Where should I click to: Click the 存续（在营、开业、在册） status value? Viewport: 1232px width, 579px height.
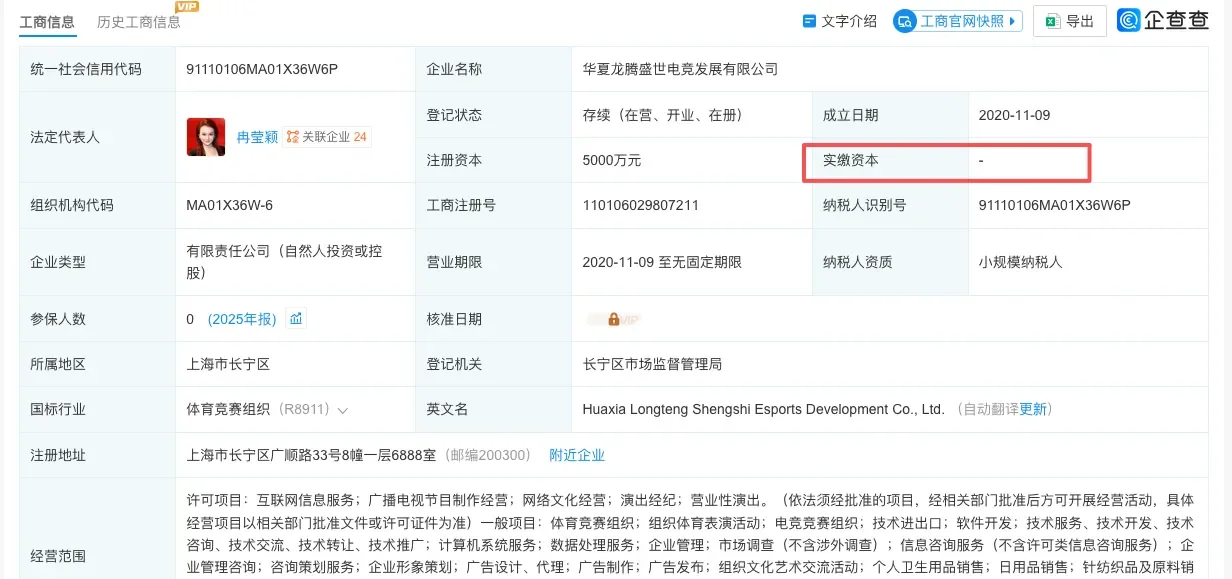coord(662,115)
